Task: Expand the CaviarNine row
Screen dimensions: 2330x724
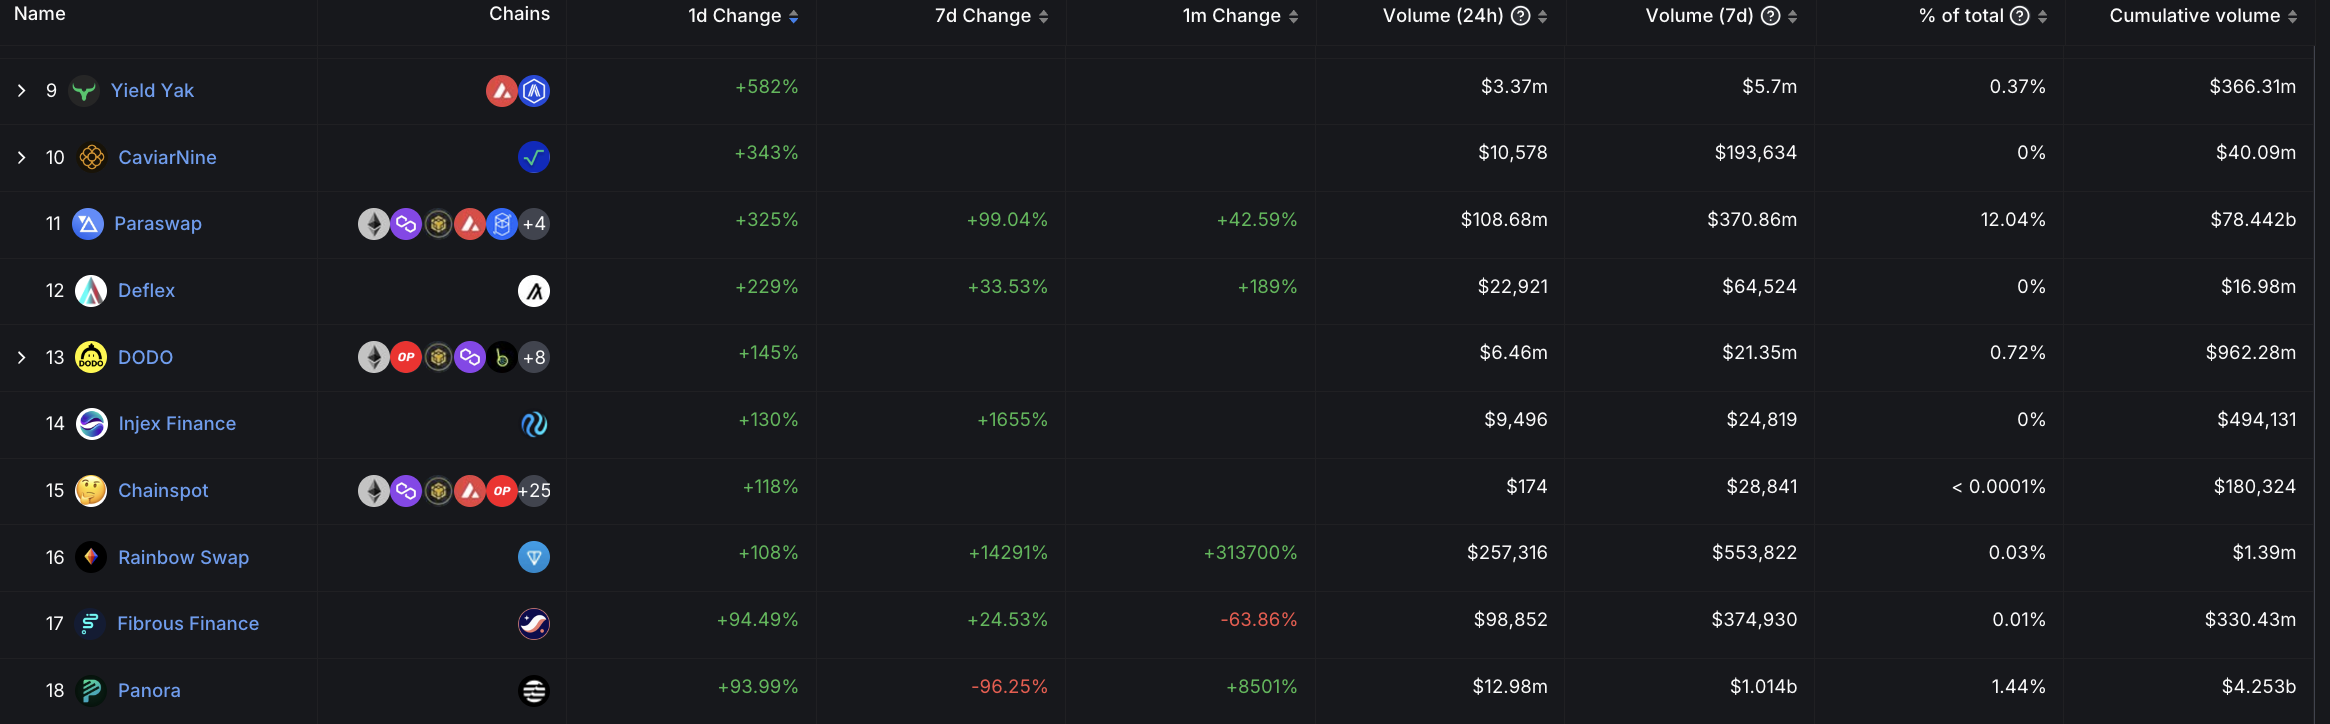Action: click(x=21, y=157)
